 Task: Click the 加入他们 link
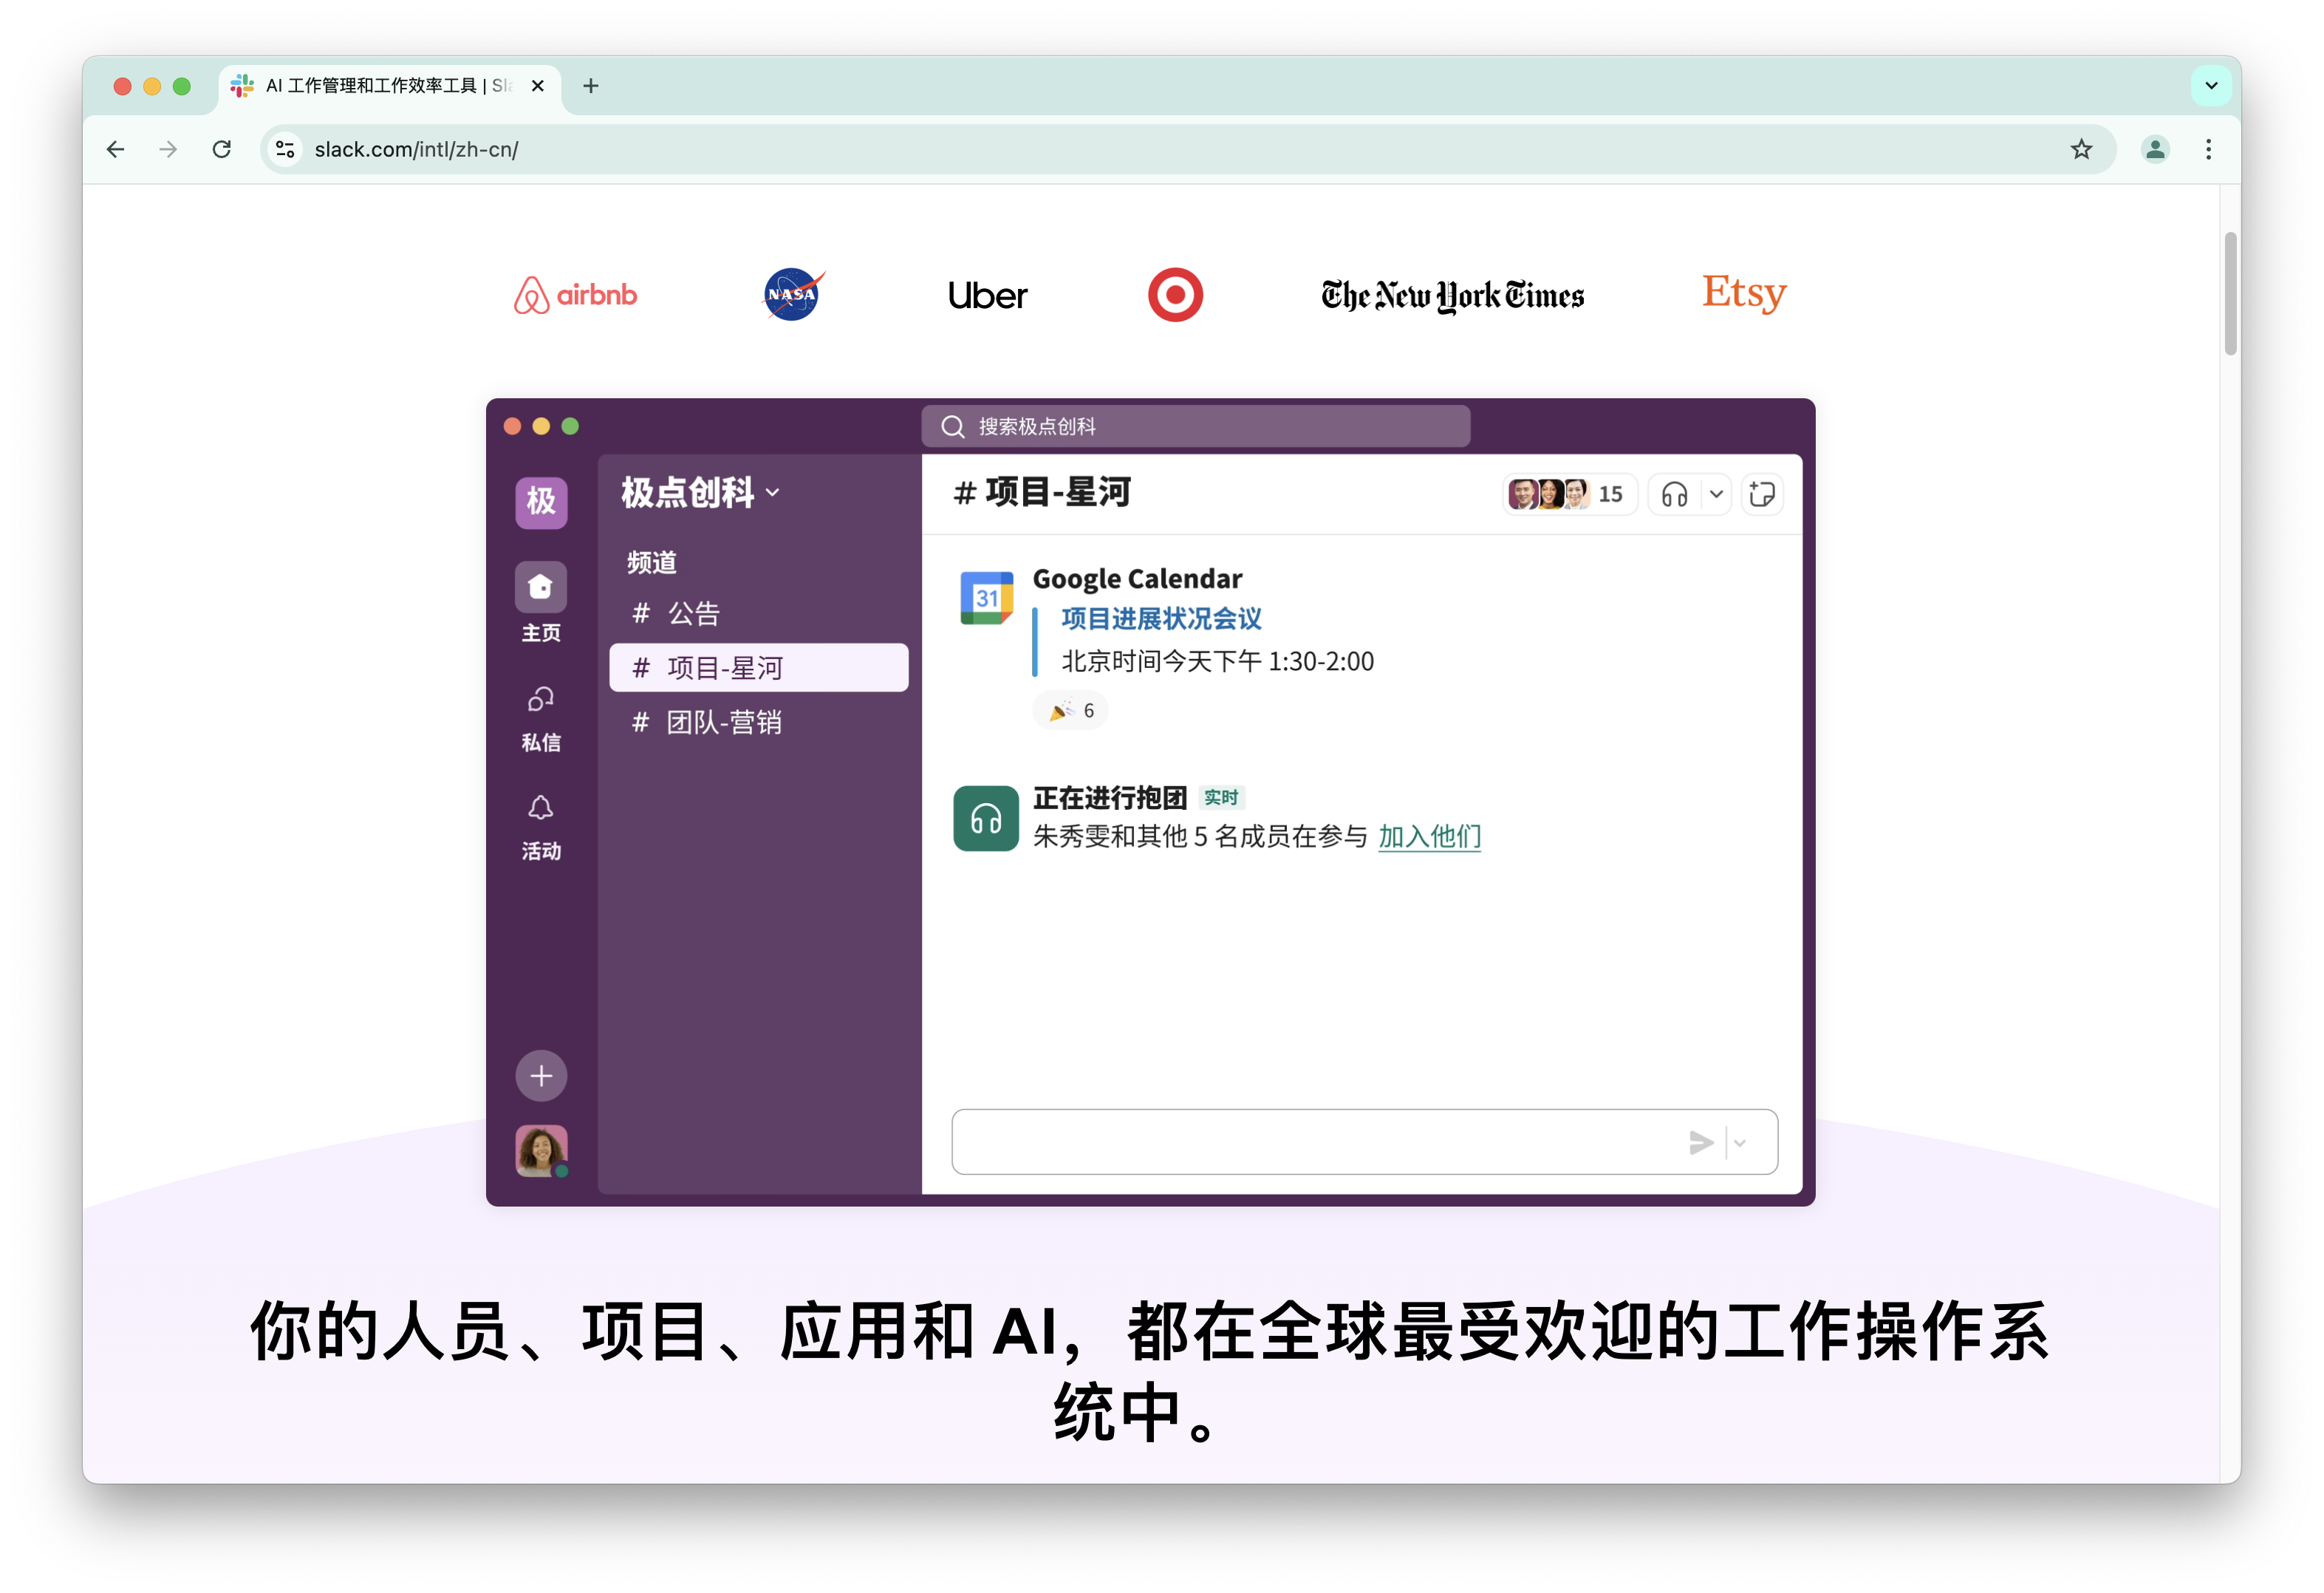point(1429,836)
